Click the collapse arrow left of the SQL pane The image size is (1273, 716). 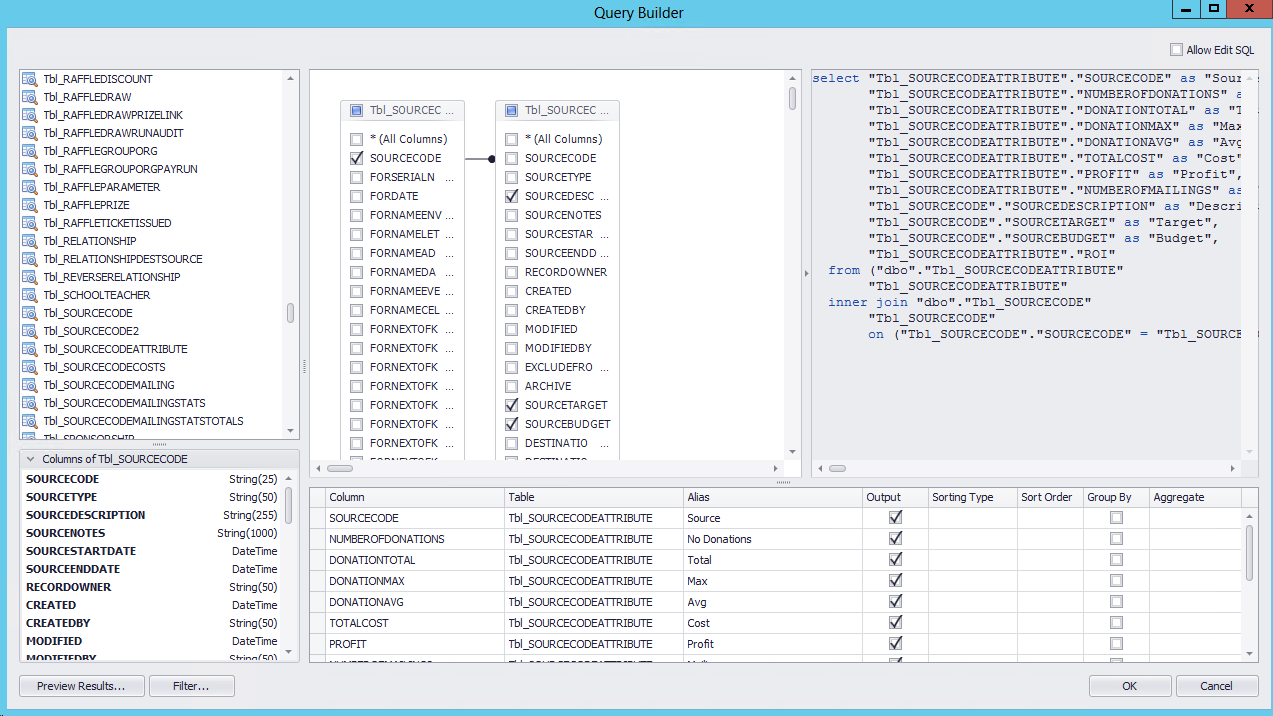click(806, 273)
